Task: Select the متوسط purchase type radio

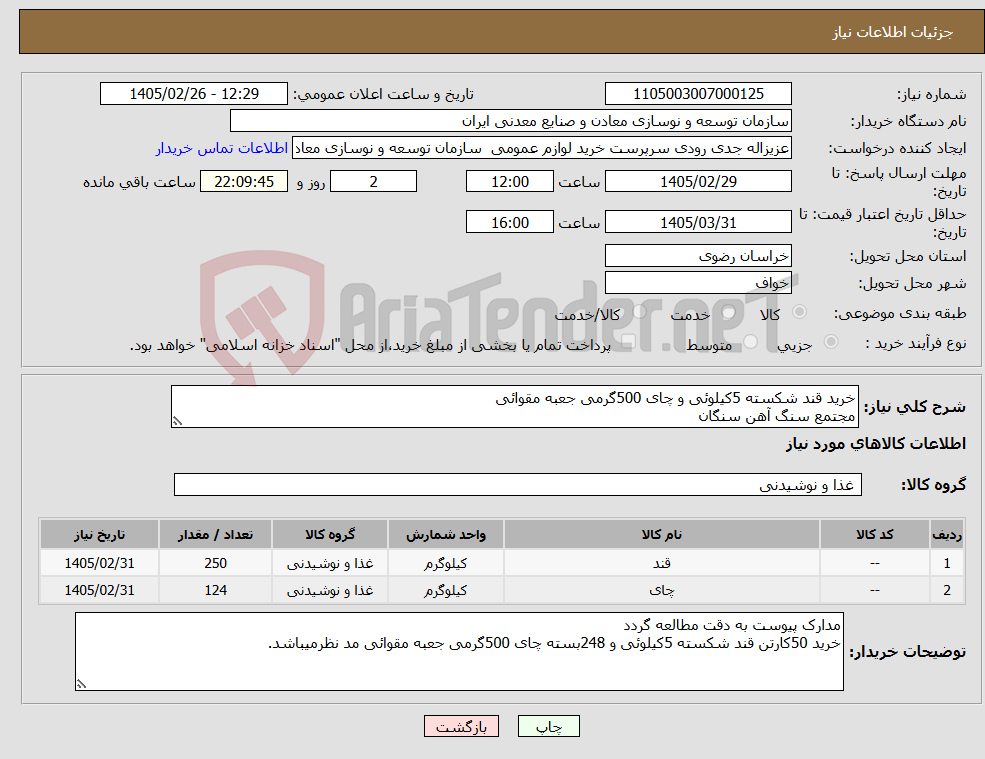Action: click(x=751, y=342)
